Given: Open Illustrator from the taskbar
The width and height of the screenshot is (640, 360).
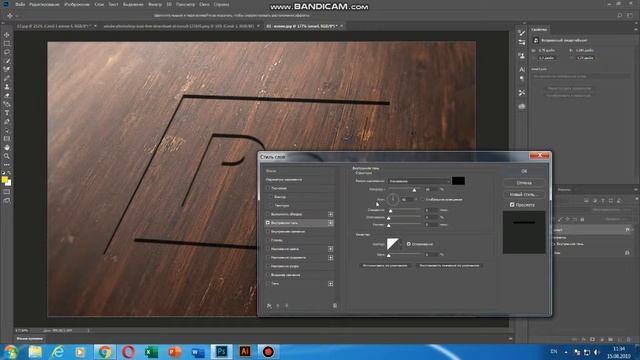Looking at the screenshot, I should [x=245, y=351].
